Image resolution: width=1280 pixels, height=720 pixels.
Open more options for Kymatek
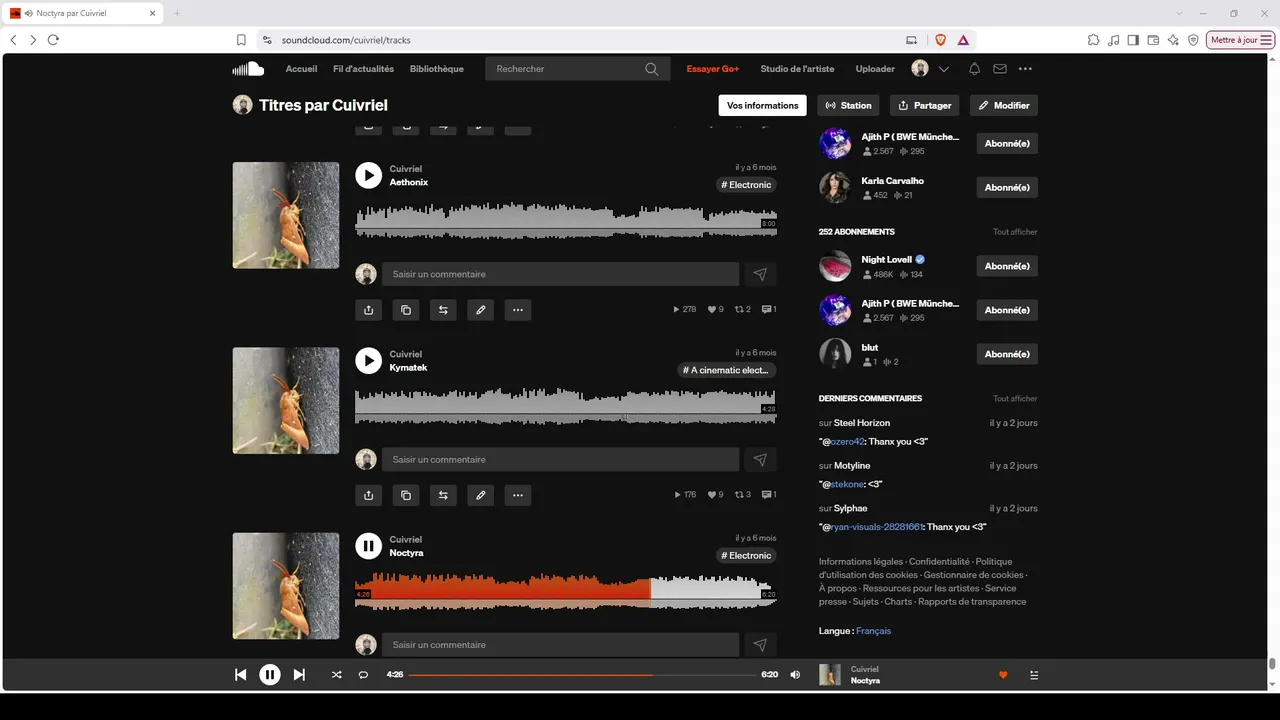518,495
